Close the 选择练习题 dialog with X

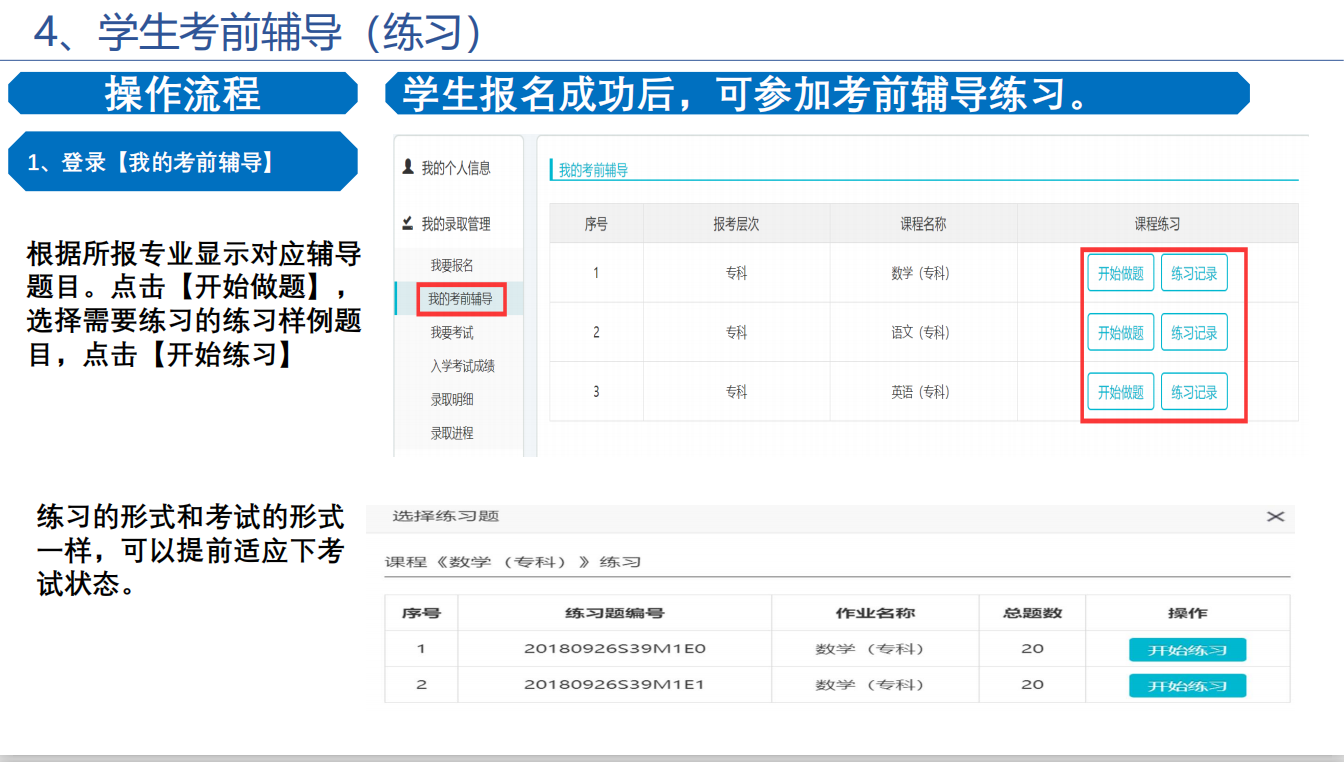(1275, 516)
